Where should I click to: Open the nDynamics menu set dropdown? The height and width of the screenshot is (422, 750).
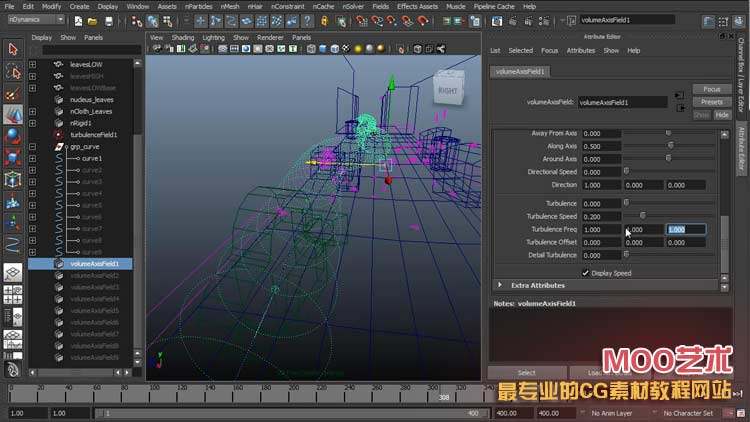coord(35,20)
